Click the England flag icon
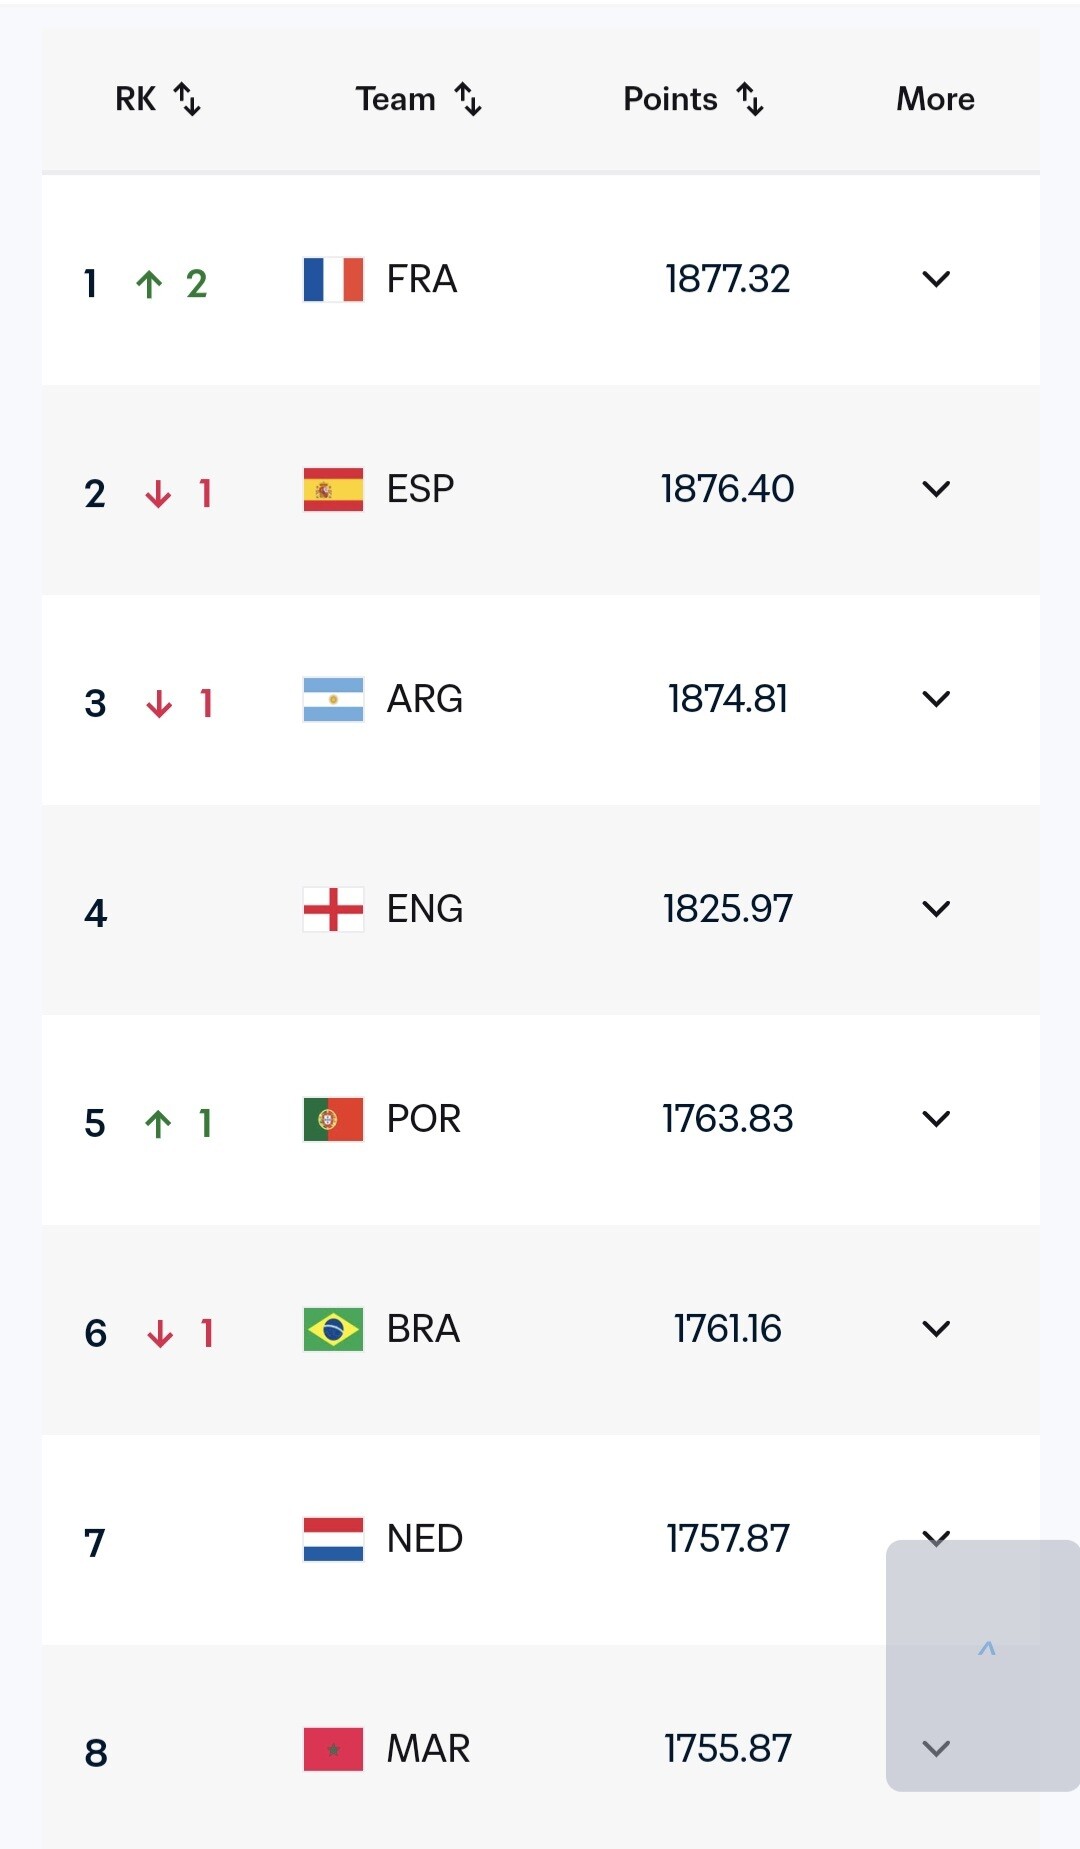The image size is (1080, 1849). click(x=333, y=910)
